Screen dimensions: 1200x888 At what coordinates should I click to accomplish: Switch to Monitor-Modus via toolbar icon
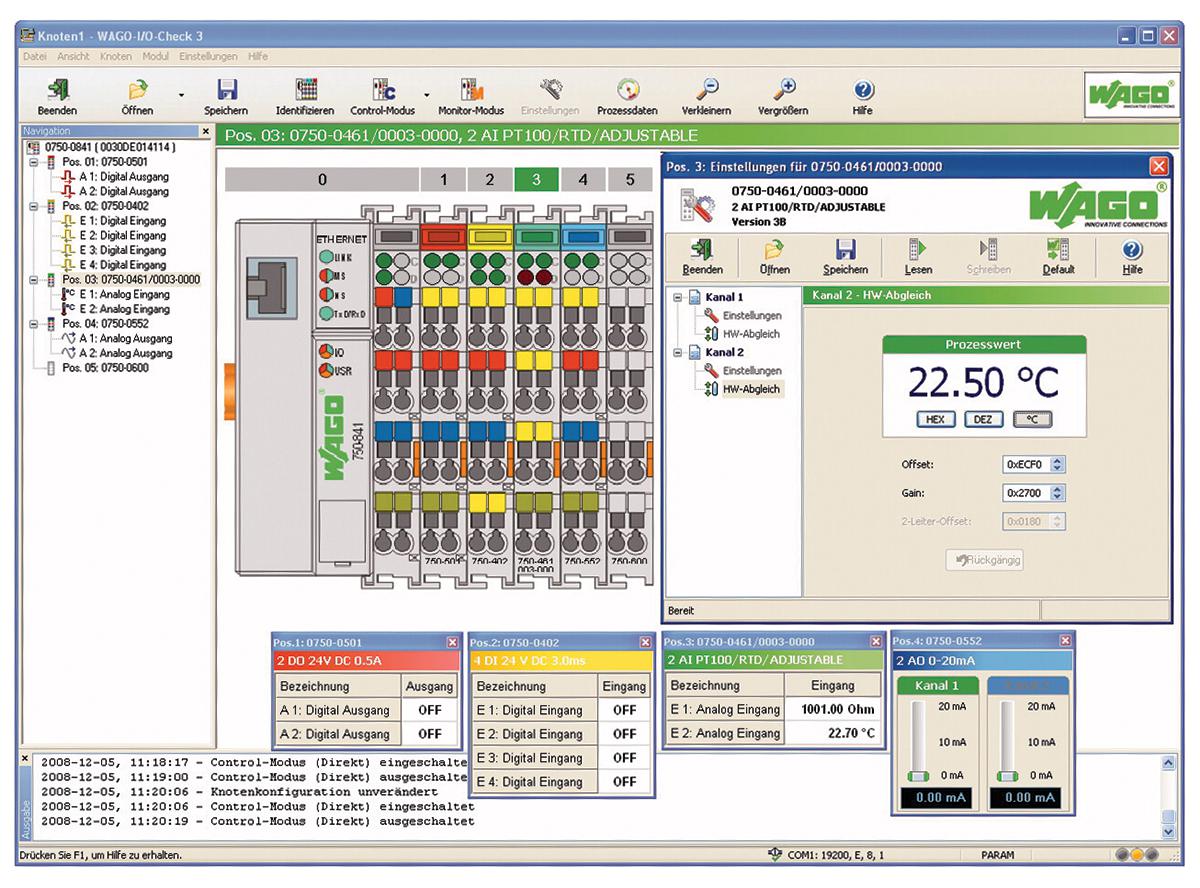click(x=470, y=90)
